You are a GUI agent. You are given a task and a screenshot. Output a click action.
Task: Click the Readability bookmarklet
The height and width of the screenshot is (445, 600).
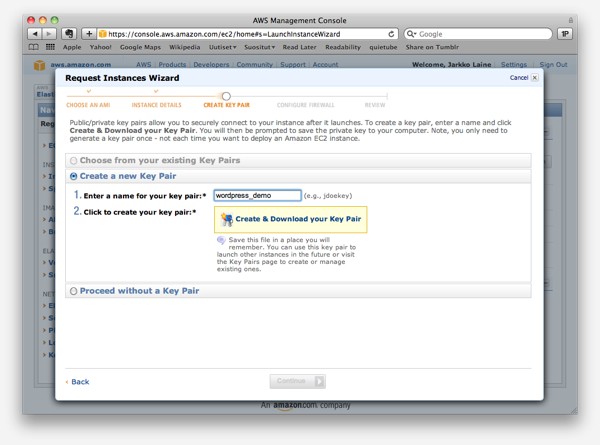point(343,47)
